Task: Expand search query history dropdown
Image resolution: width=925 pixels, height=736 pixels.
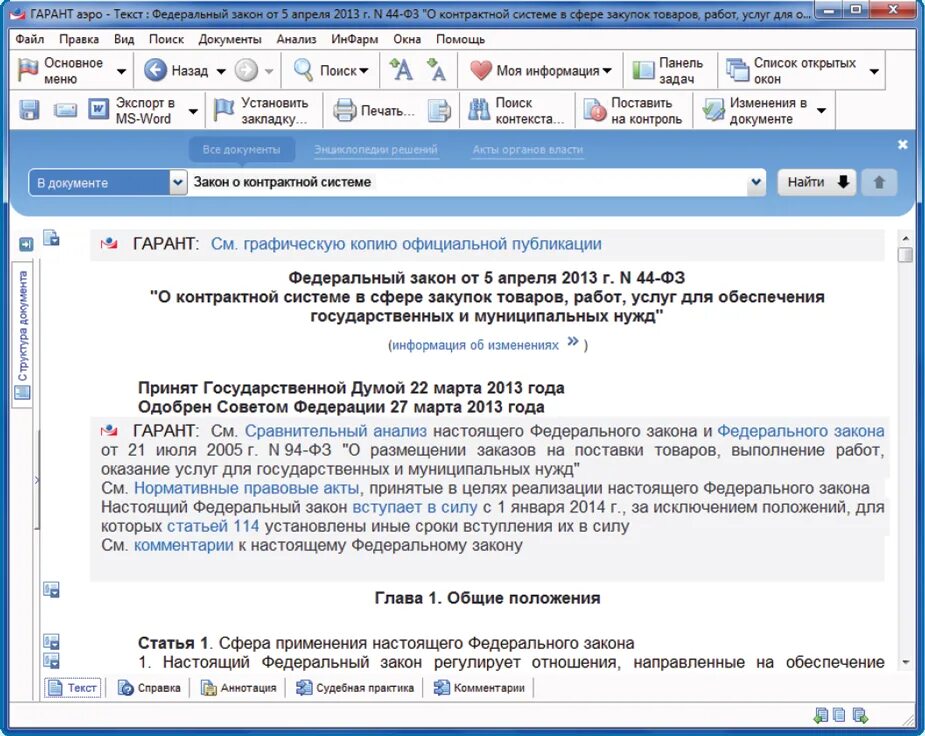Action: click(x=756, y=183)
